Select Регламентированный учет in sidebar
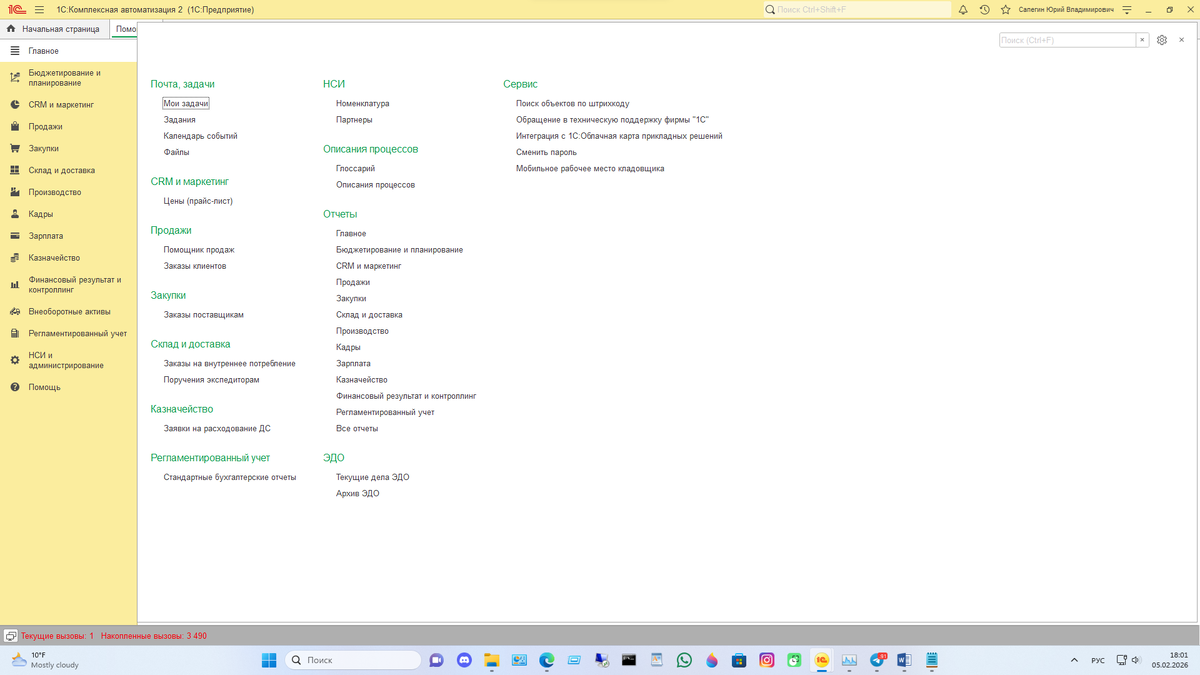 (x=68, y=333)
